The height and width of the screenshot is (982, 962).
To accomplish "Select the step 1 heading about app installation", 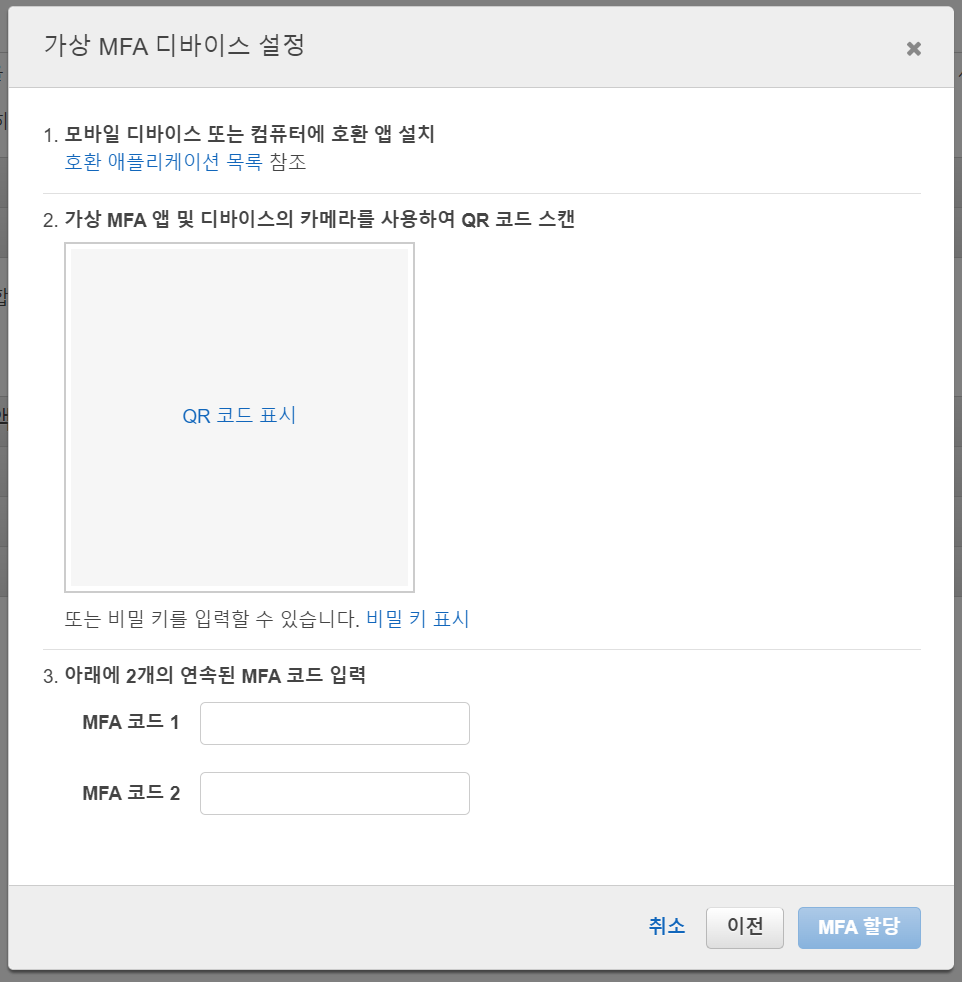I will pos(249,134).
